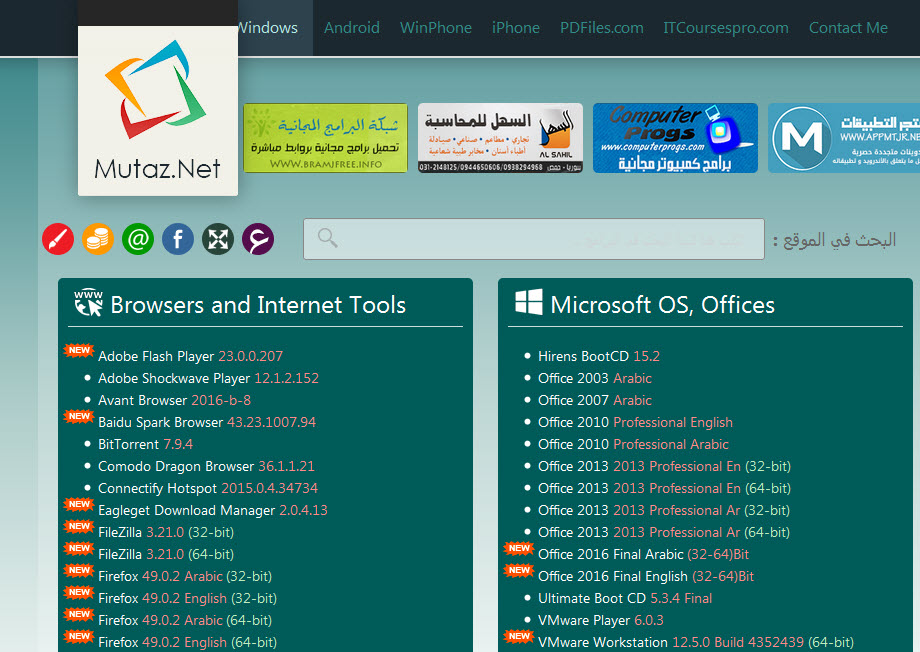Image resolution: width=920 pixels, height=652 pixels.
Task: Open Office 2010 Professional English link
Action: coord(635,422)
